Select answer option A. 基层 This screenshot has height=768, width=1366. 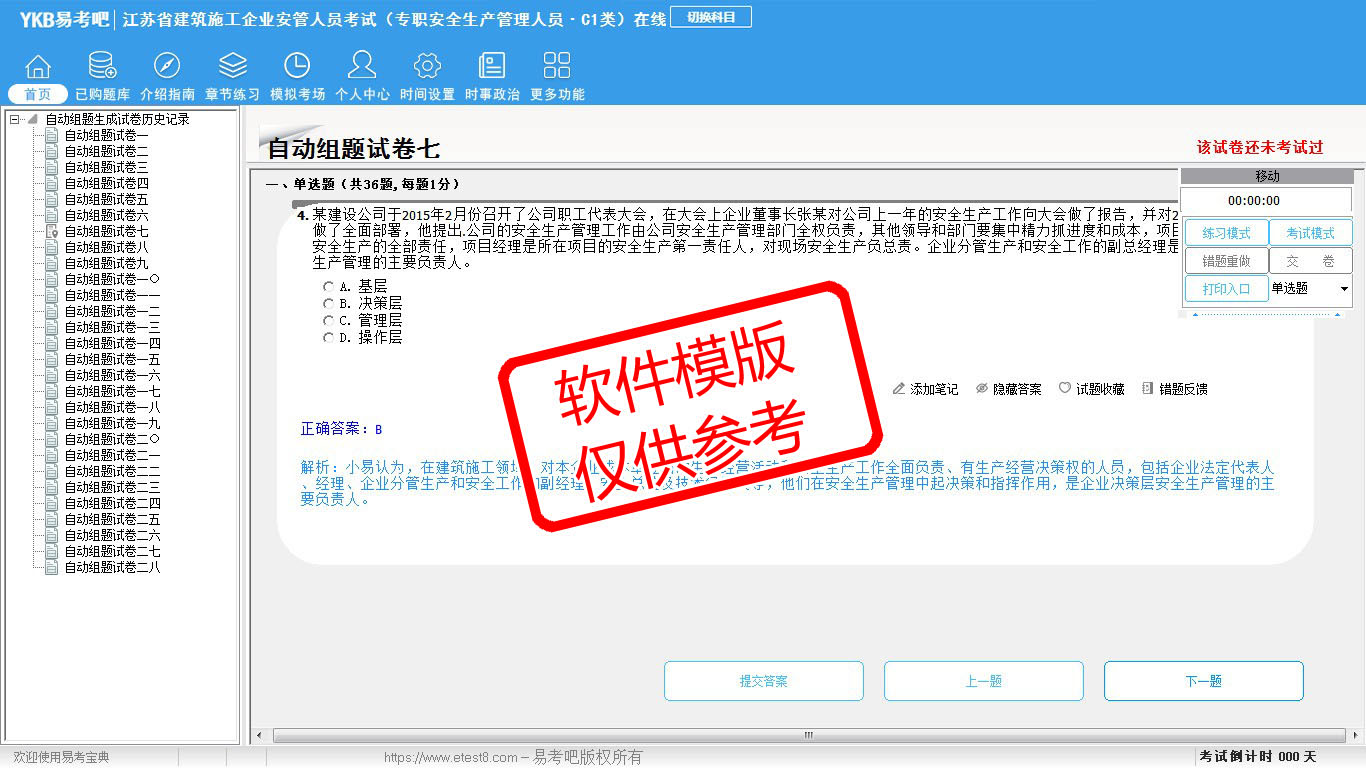click(328, 287)
